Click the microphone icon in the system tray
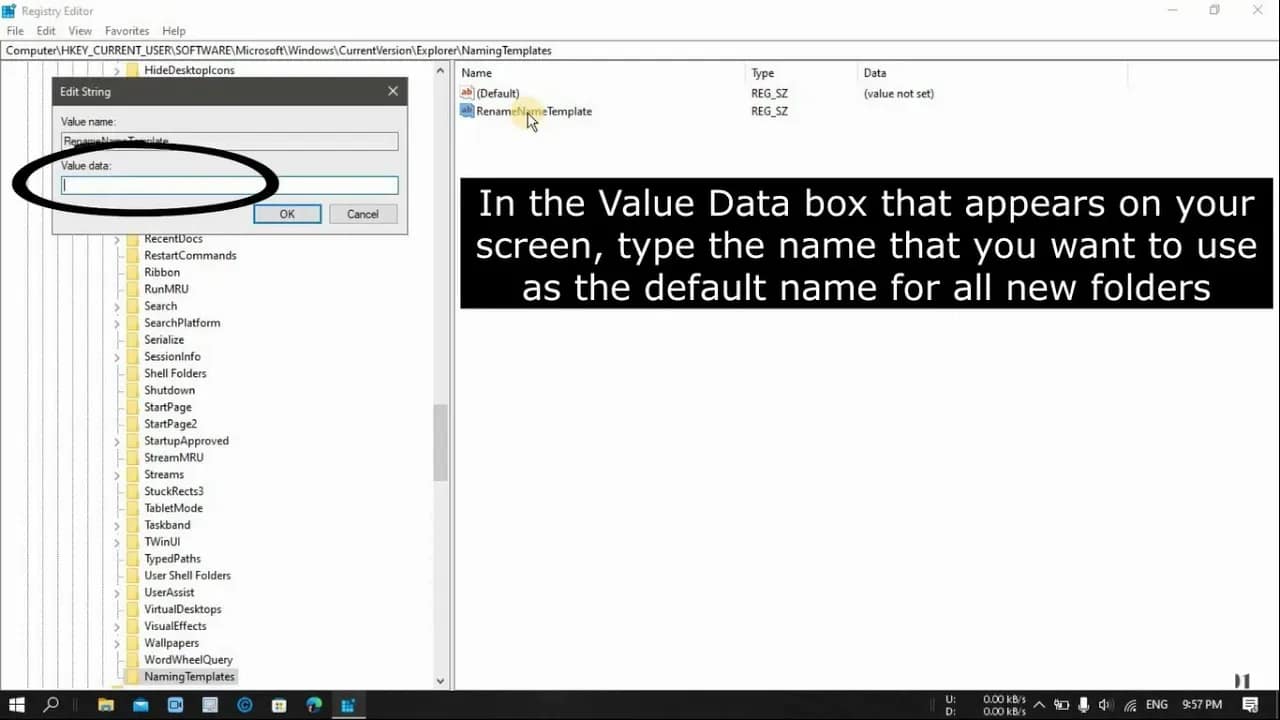The image size is (1280, 720). [1083, 705]
